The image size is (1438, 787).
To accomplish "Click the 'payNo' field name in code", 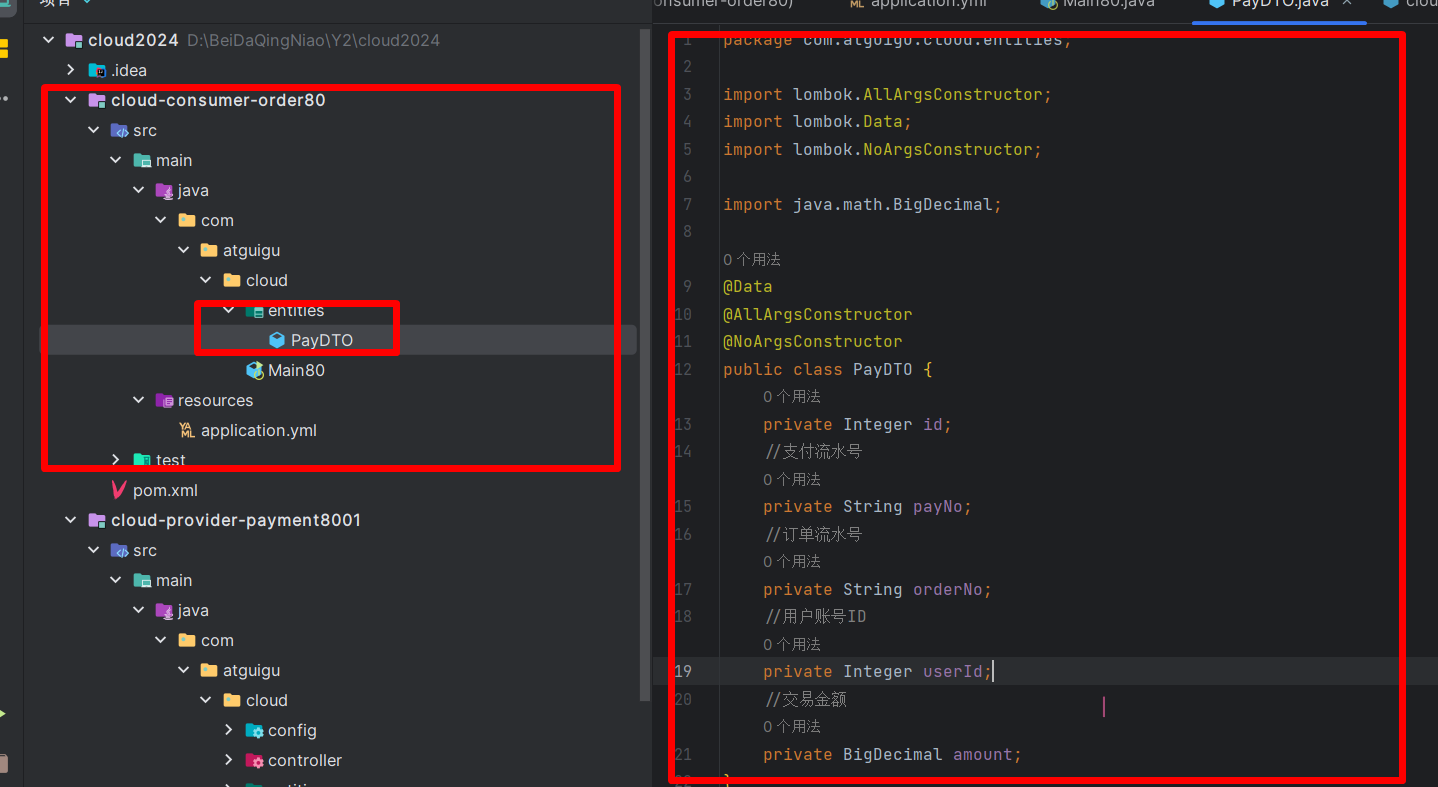I will click(x=937, y=506).
